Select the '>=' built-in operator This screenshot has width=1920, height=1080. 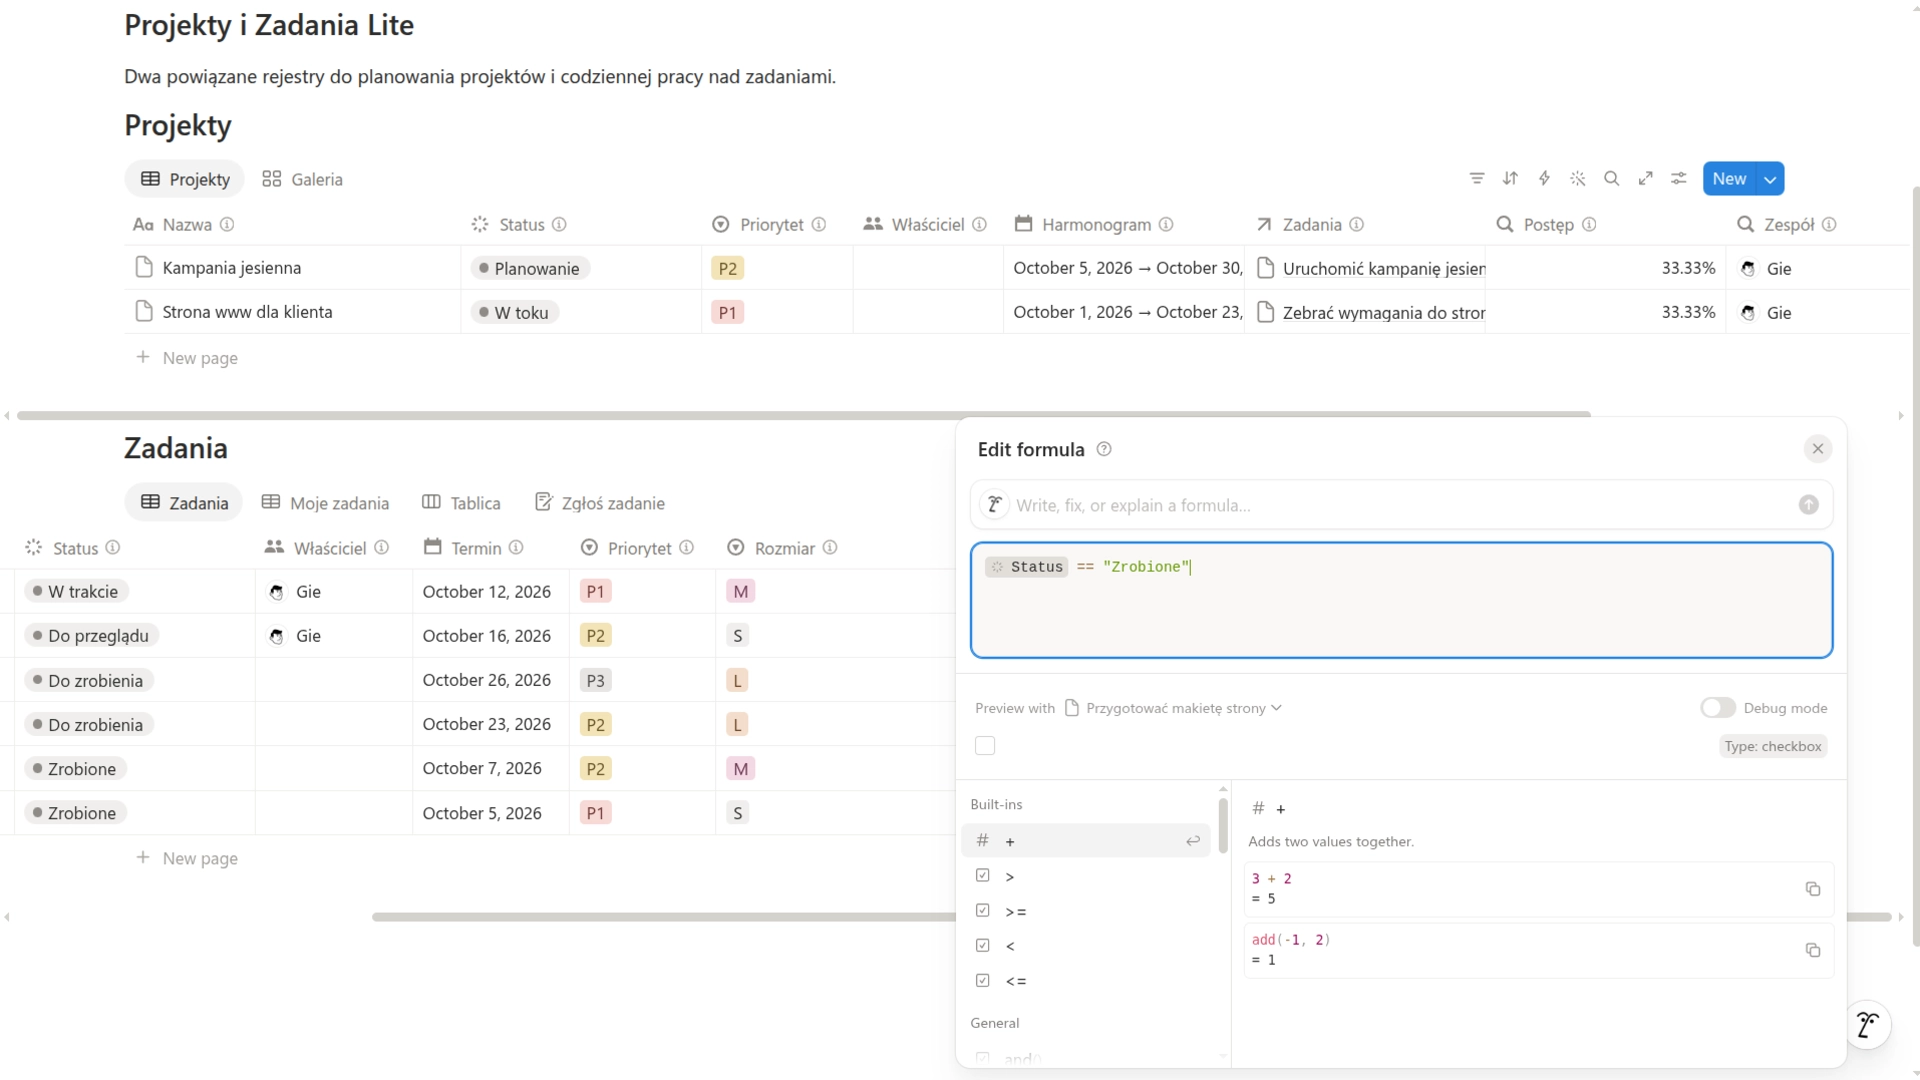coord(1086,911)
